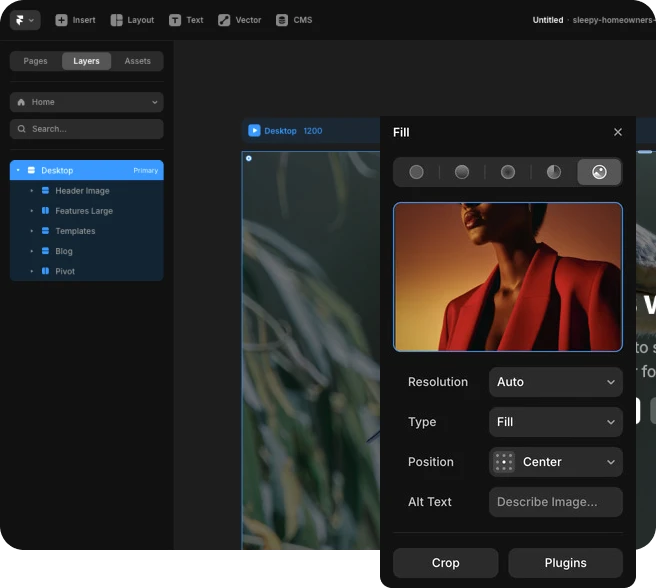Open the Resolution dropdown set to Auto
The height and width of the screenshot is (588, 656).
(555, 382)
